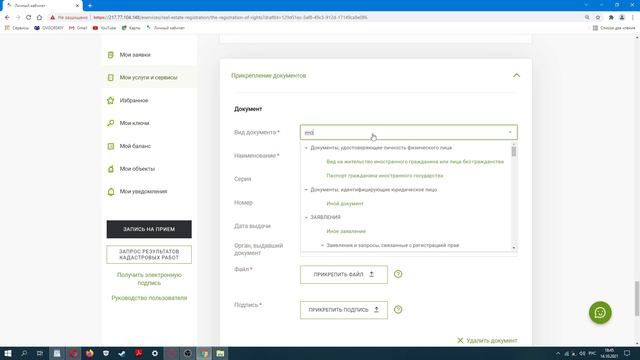Collapse the ЗАЯВЛЕНИЯ group
Image resolution: width=640 pixels, height=360 pixels.
pos(306,217)
